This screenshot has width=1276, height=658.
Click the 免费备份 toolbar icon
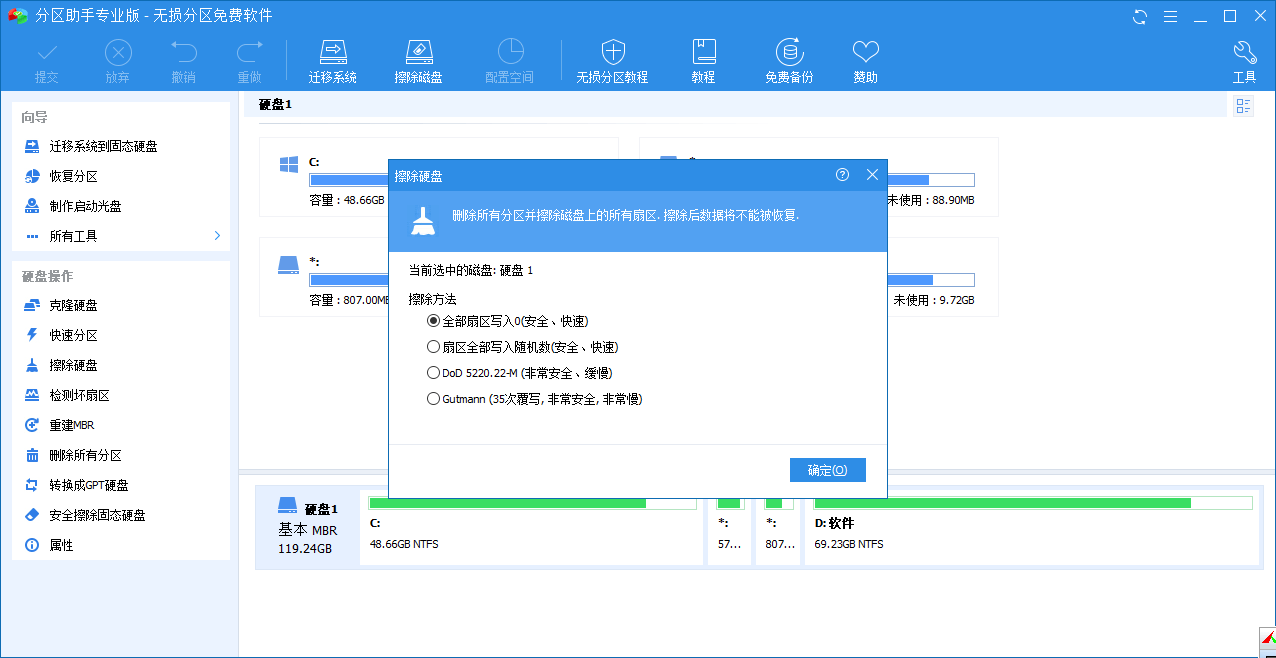(x=789, y=60)
